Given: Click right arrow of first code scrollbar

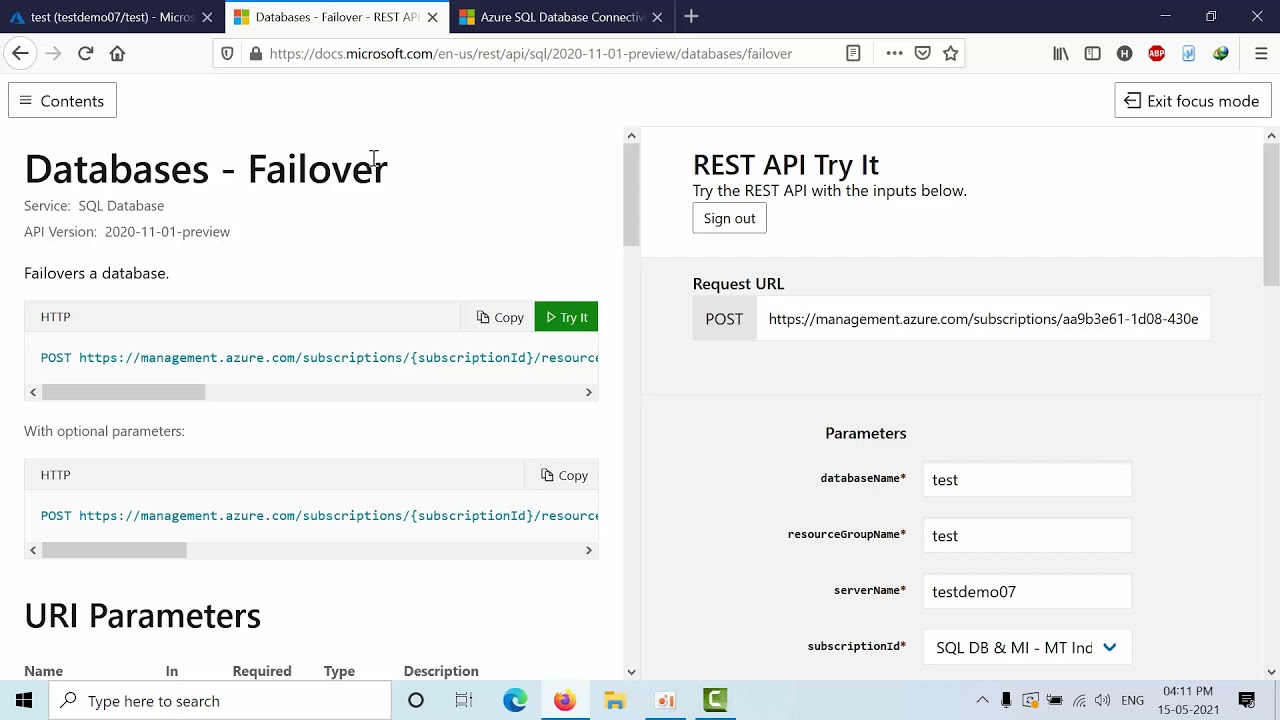Looking at the screenshot, I should [589, 392].
